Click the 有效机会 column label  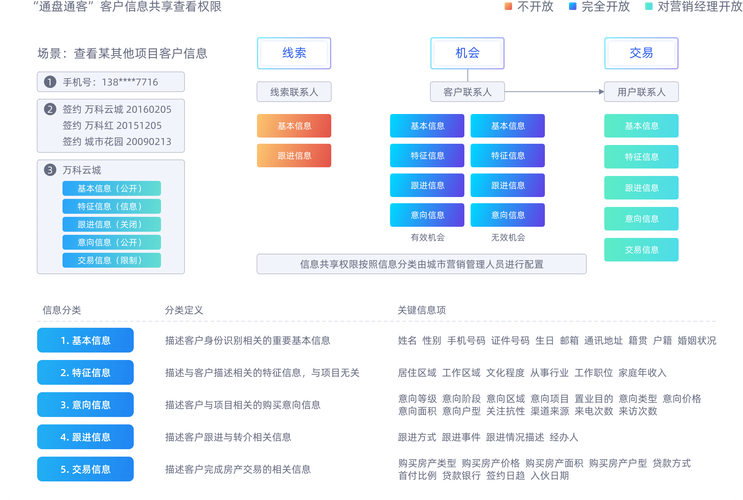click(x=427, y=237)
